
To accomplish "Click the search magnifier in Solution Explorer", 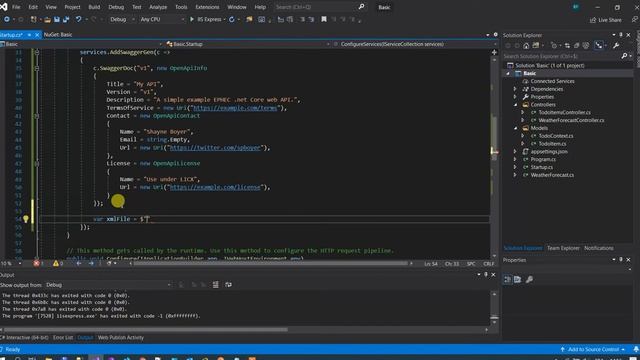I will coord(624,56).
